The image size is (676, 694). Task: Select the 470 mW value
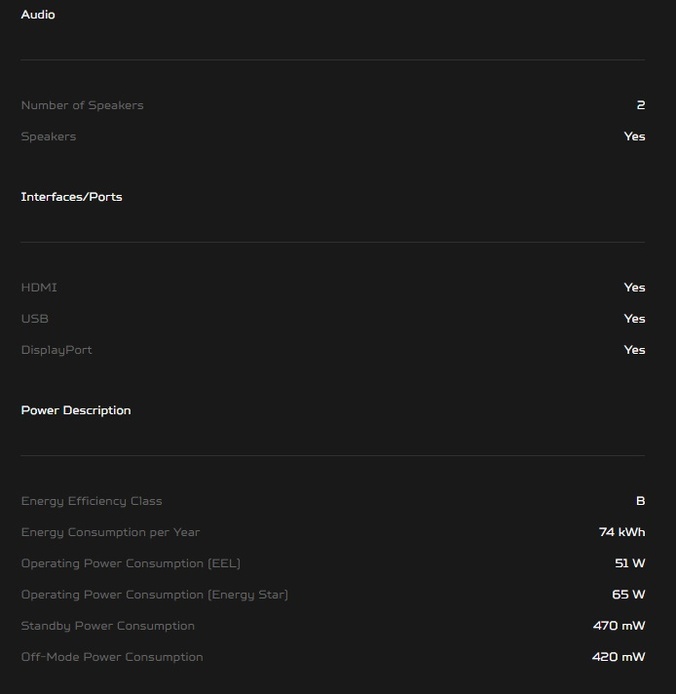(x=619, y=626)
